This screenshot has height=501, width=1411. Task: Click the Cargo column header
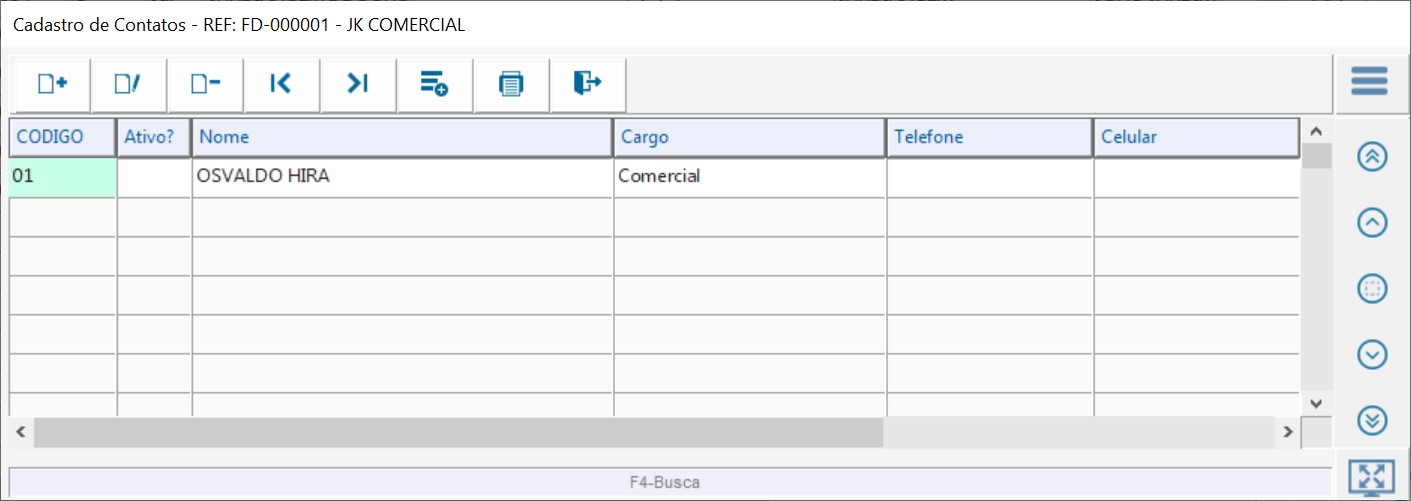click(749, 138)
